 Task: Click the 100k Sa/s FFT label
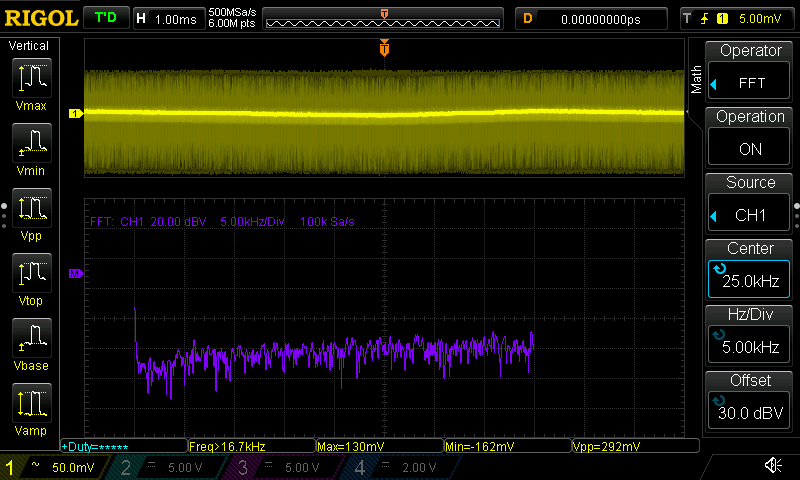pyautogui.click(x=327, y=222)
